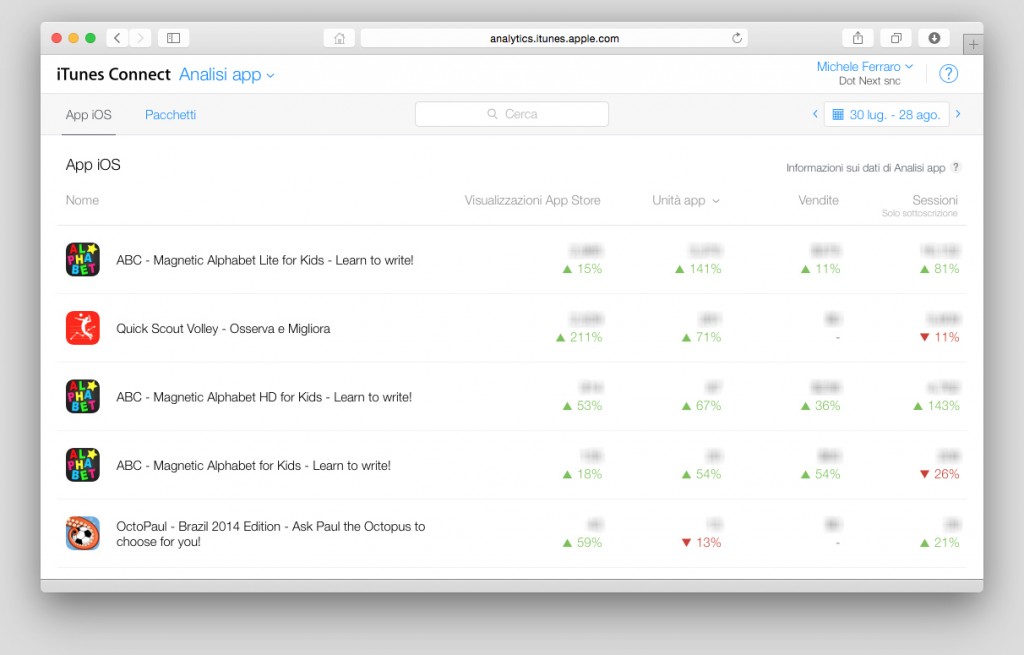Open ABC - Magnetic Alphabet Lite for Kids link

pos(264,260)
